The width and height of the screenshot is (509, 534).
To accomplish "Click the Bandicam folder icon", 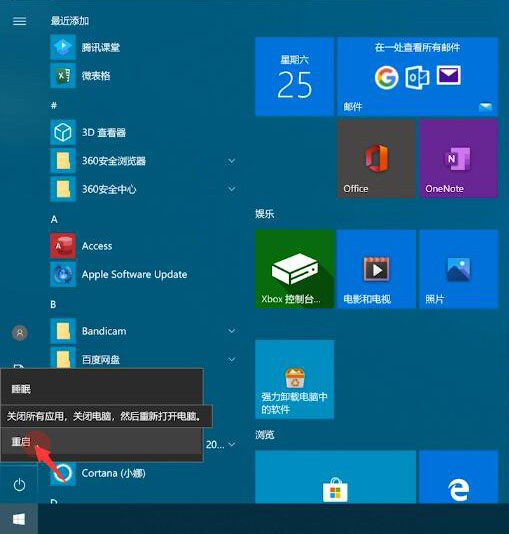I will coord(63,331).
